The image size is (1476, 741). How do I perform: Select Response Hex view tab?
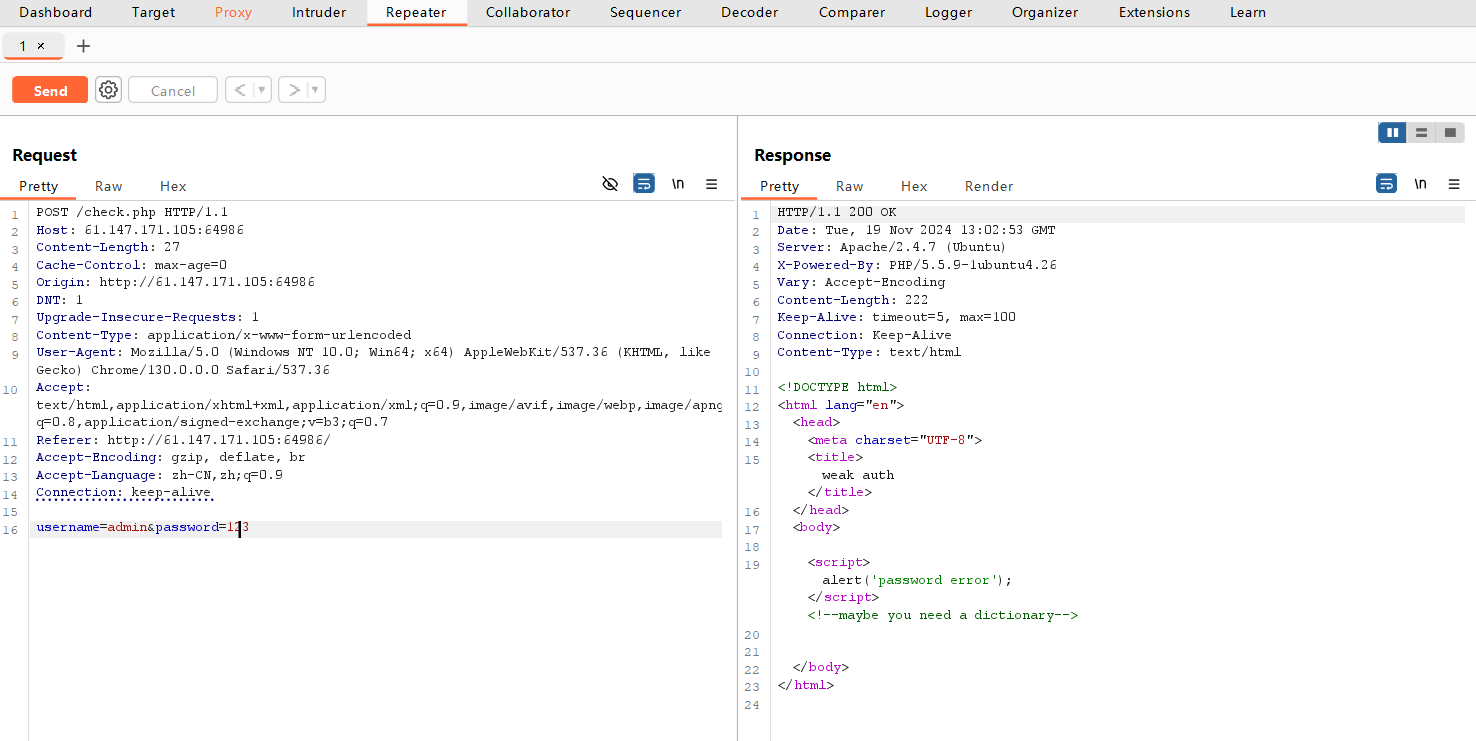coord(914,186)
